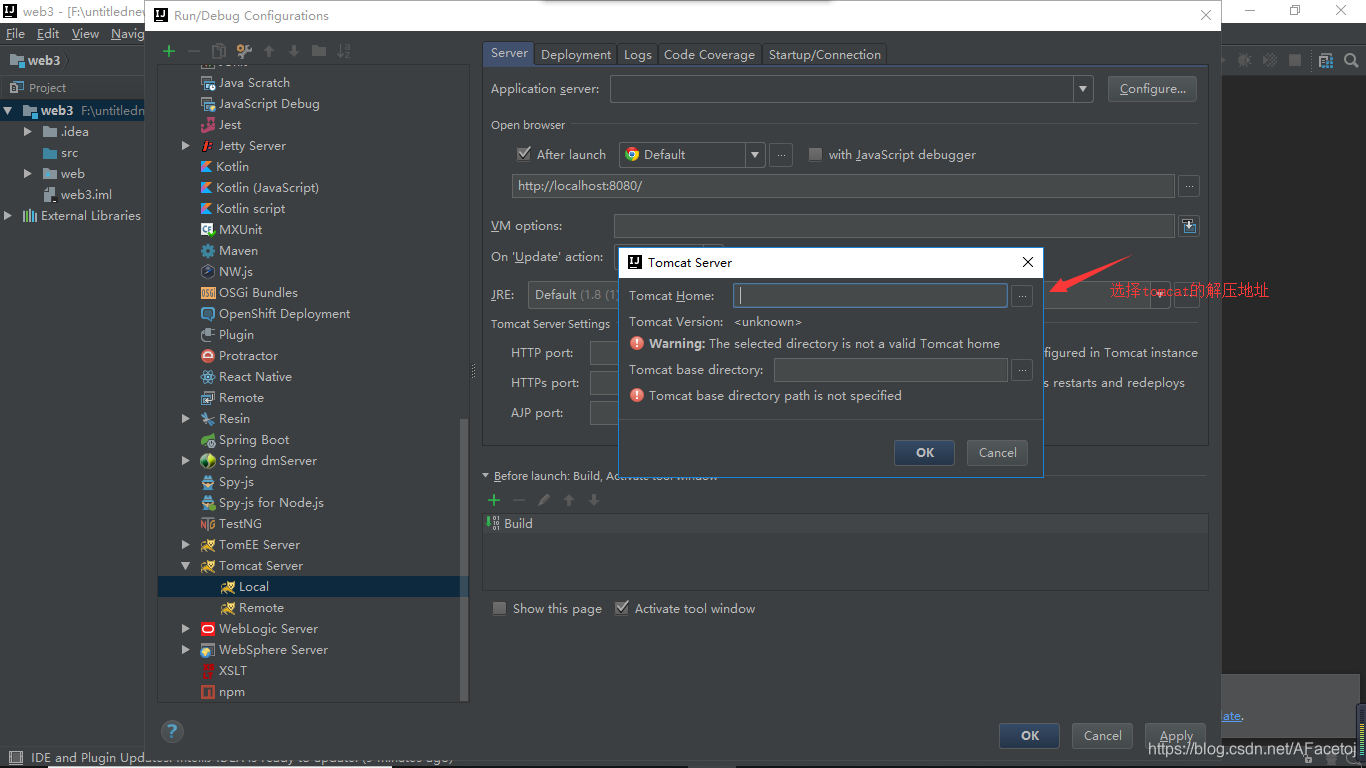Viewport: 1366px width, 768px height.
Task: Browse for Tomcat Home directory
Action: [x=1022, y=296]
